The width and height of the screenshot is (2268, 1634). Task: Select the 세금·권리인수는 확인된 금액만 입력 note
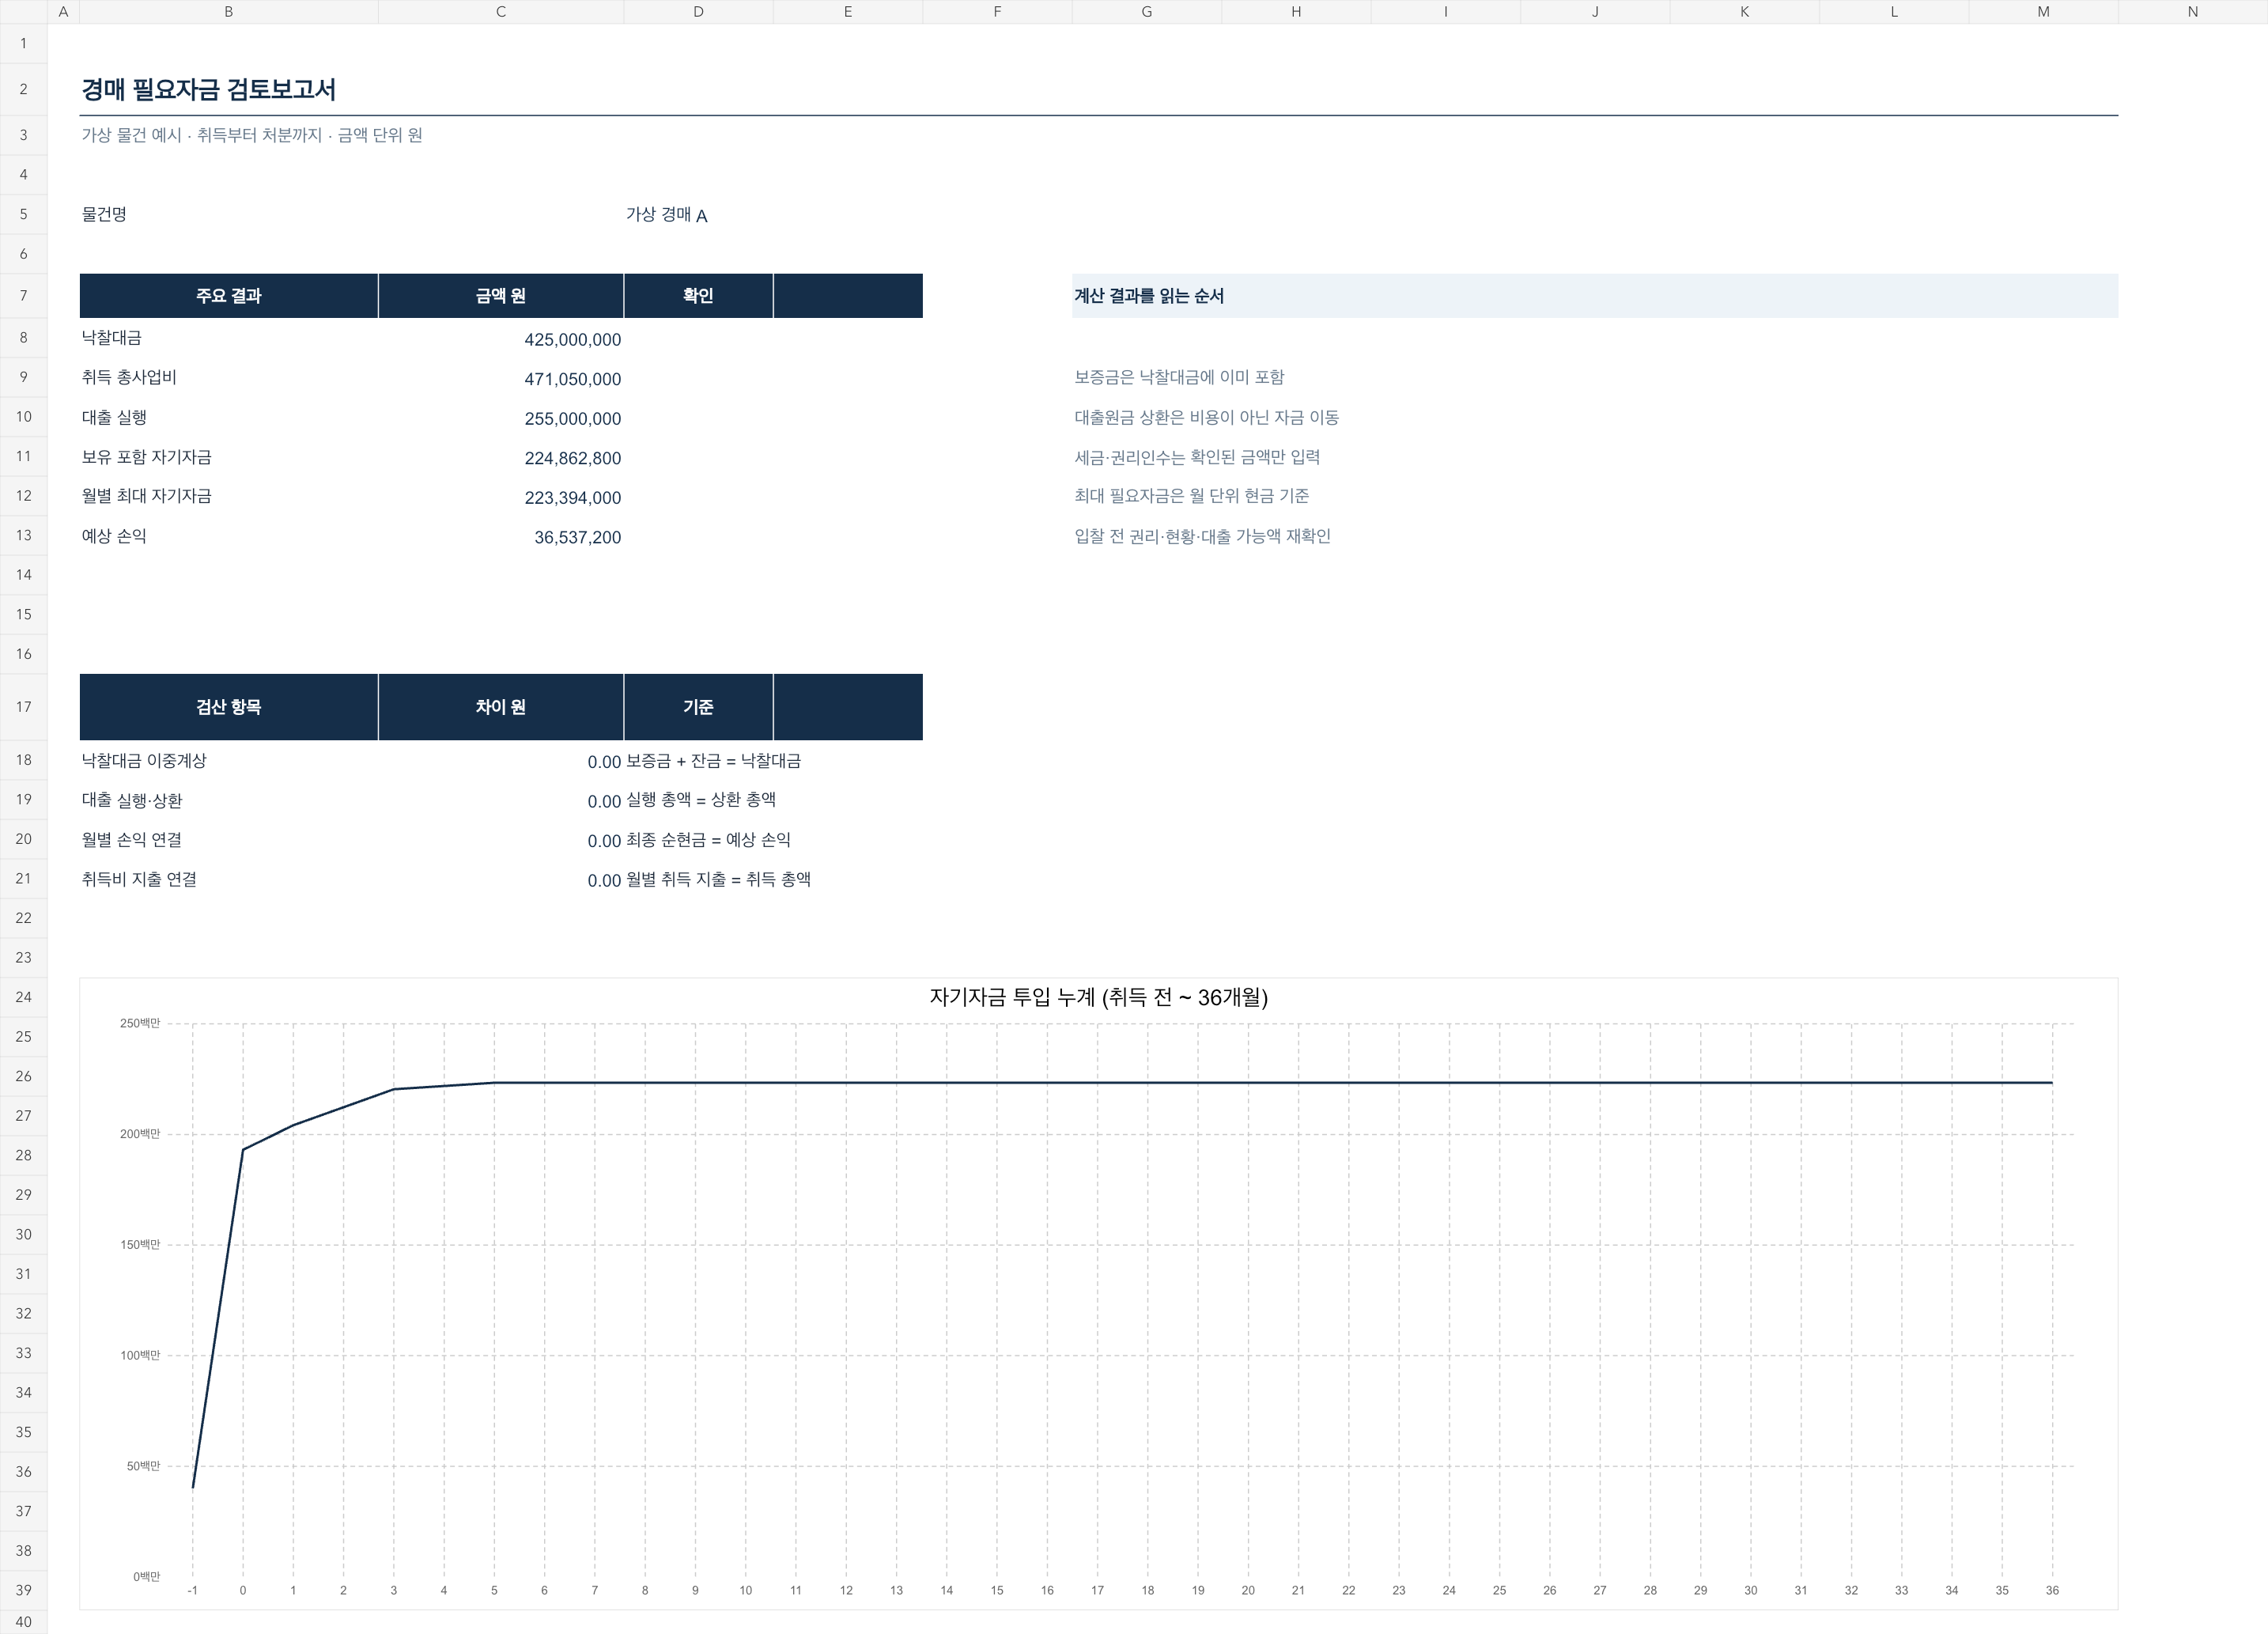point(1197,457)
